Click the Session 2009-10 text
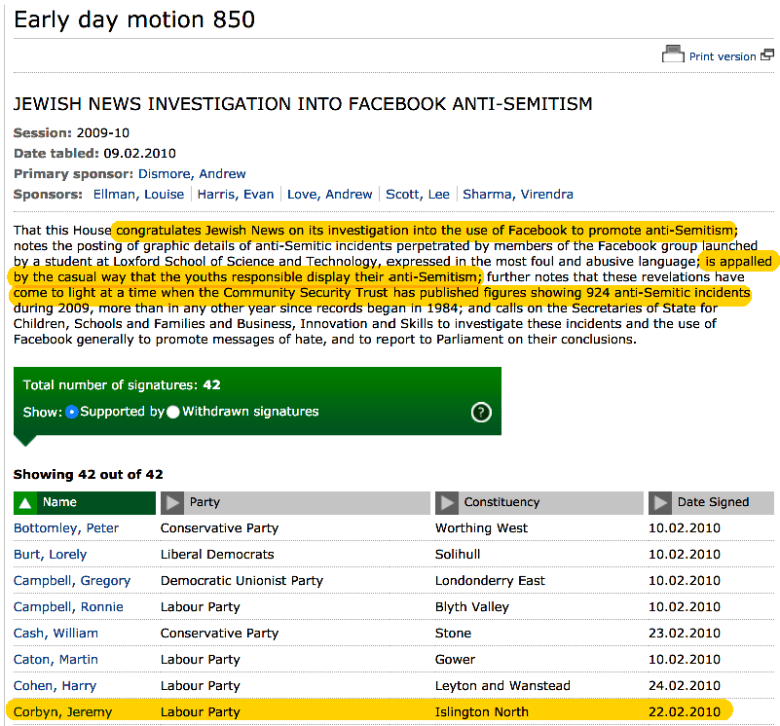The height and width of the screenshot is (726, 780). coord(71,133)
